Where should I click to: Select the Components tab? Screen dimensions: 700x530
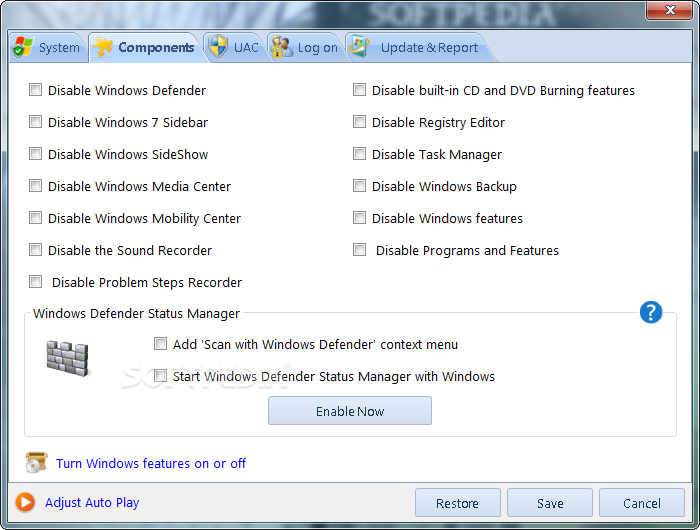147,47
